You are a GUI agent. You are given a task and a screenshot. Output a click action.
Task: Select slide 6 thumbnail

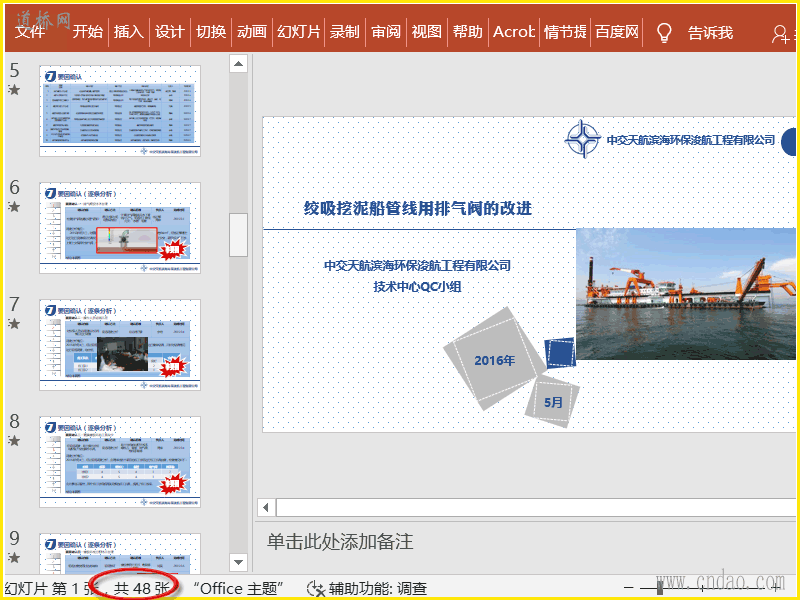[x=120, y=228]
